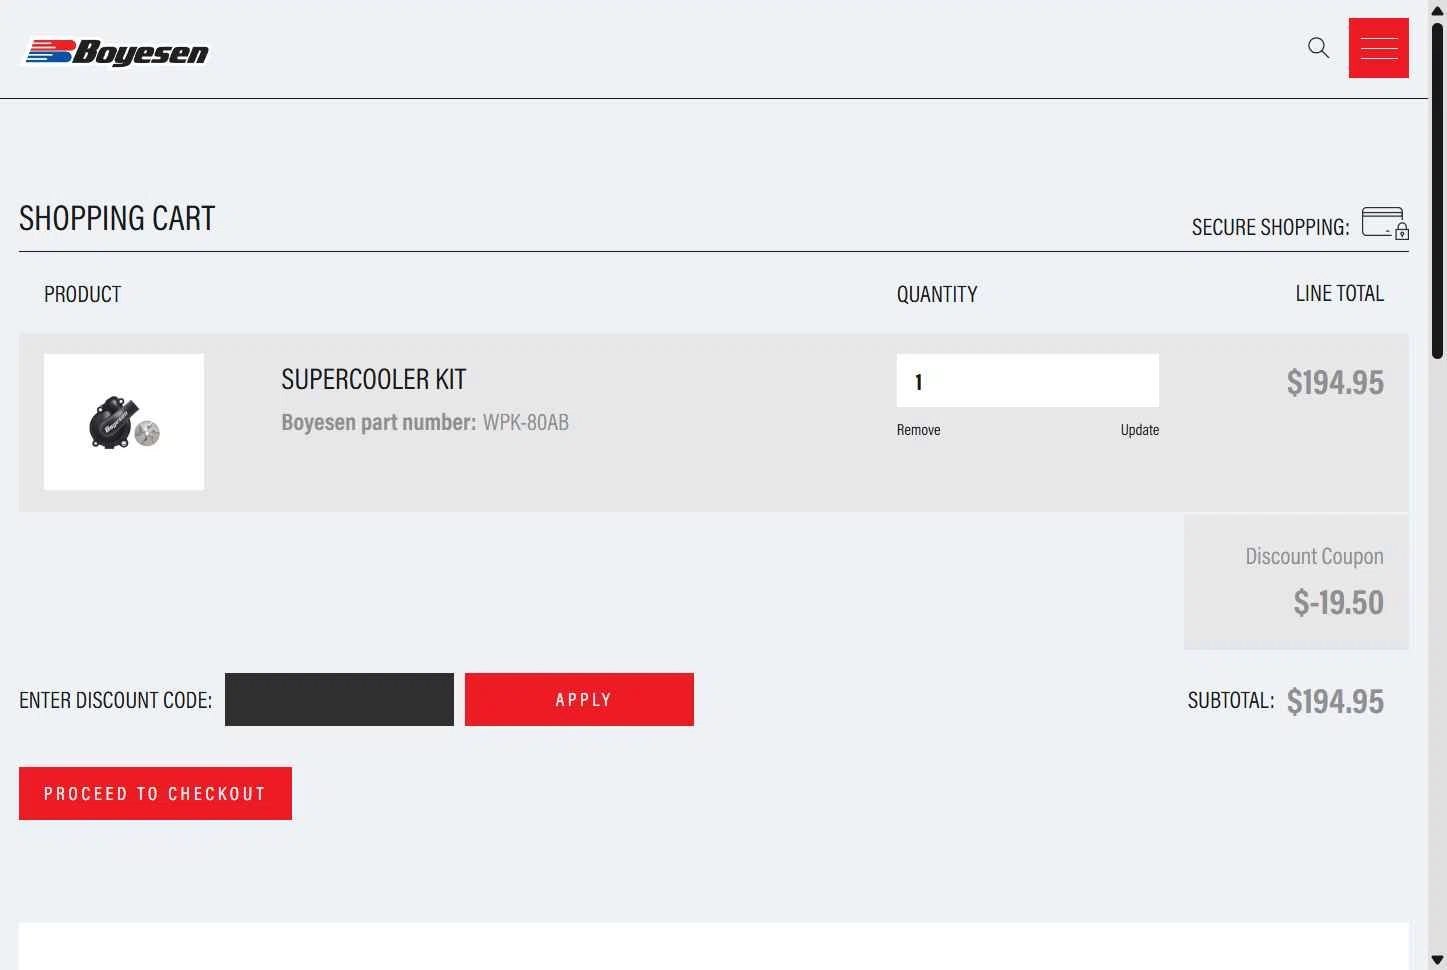Select the $194.95 line total
This screenshot has height=970, width=1447.
[x=1335, y=382]
